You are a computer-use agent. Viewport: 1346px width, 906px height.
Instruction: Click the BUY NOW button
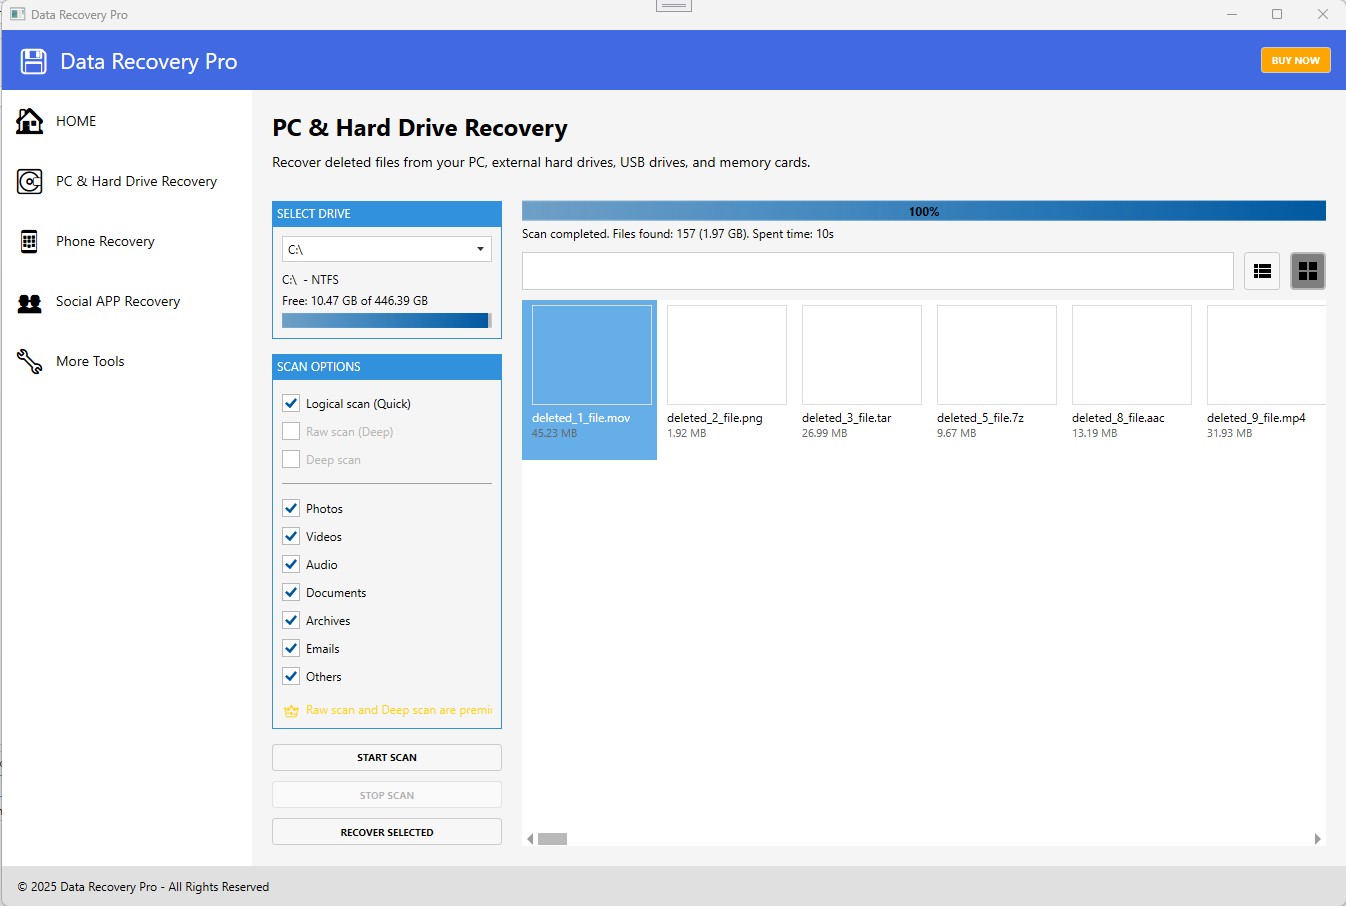(1296, 60)
